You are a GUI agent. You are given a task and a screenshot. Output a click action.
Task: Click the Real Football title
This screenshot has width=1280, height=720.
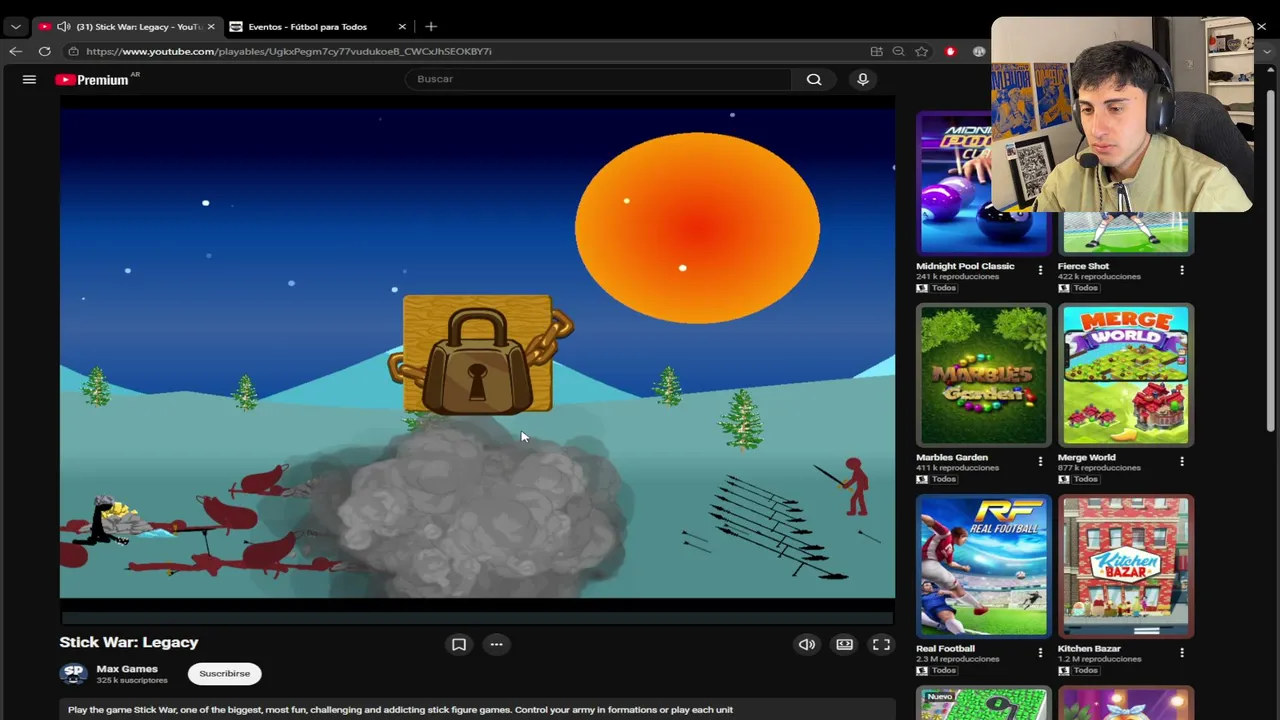(945, 649)
